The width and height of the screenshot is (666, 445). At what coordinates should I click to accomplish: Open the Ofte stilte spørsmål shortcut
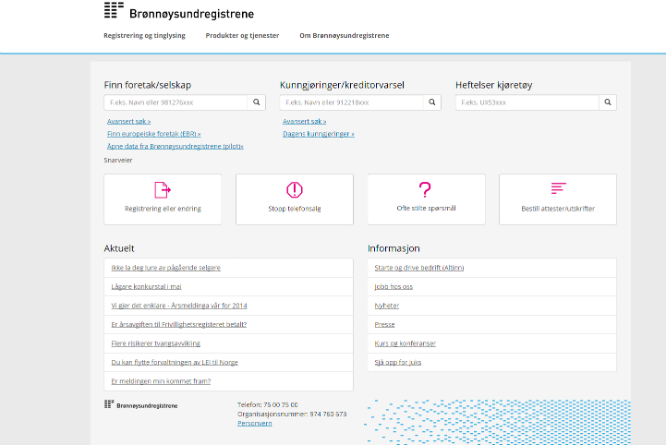click(426, 199)
